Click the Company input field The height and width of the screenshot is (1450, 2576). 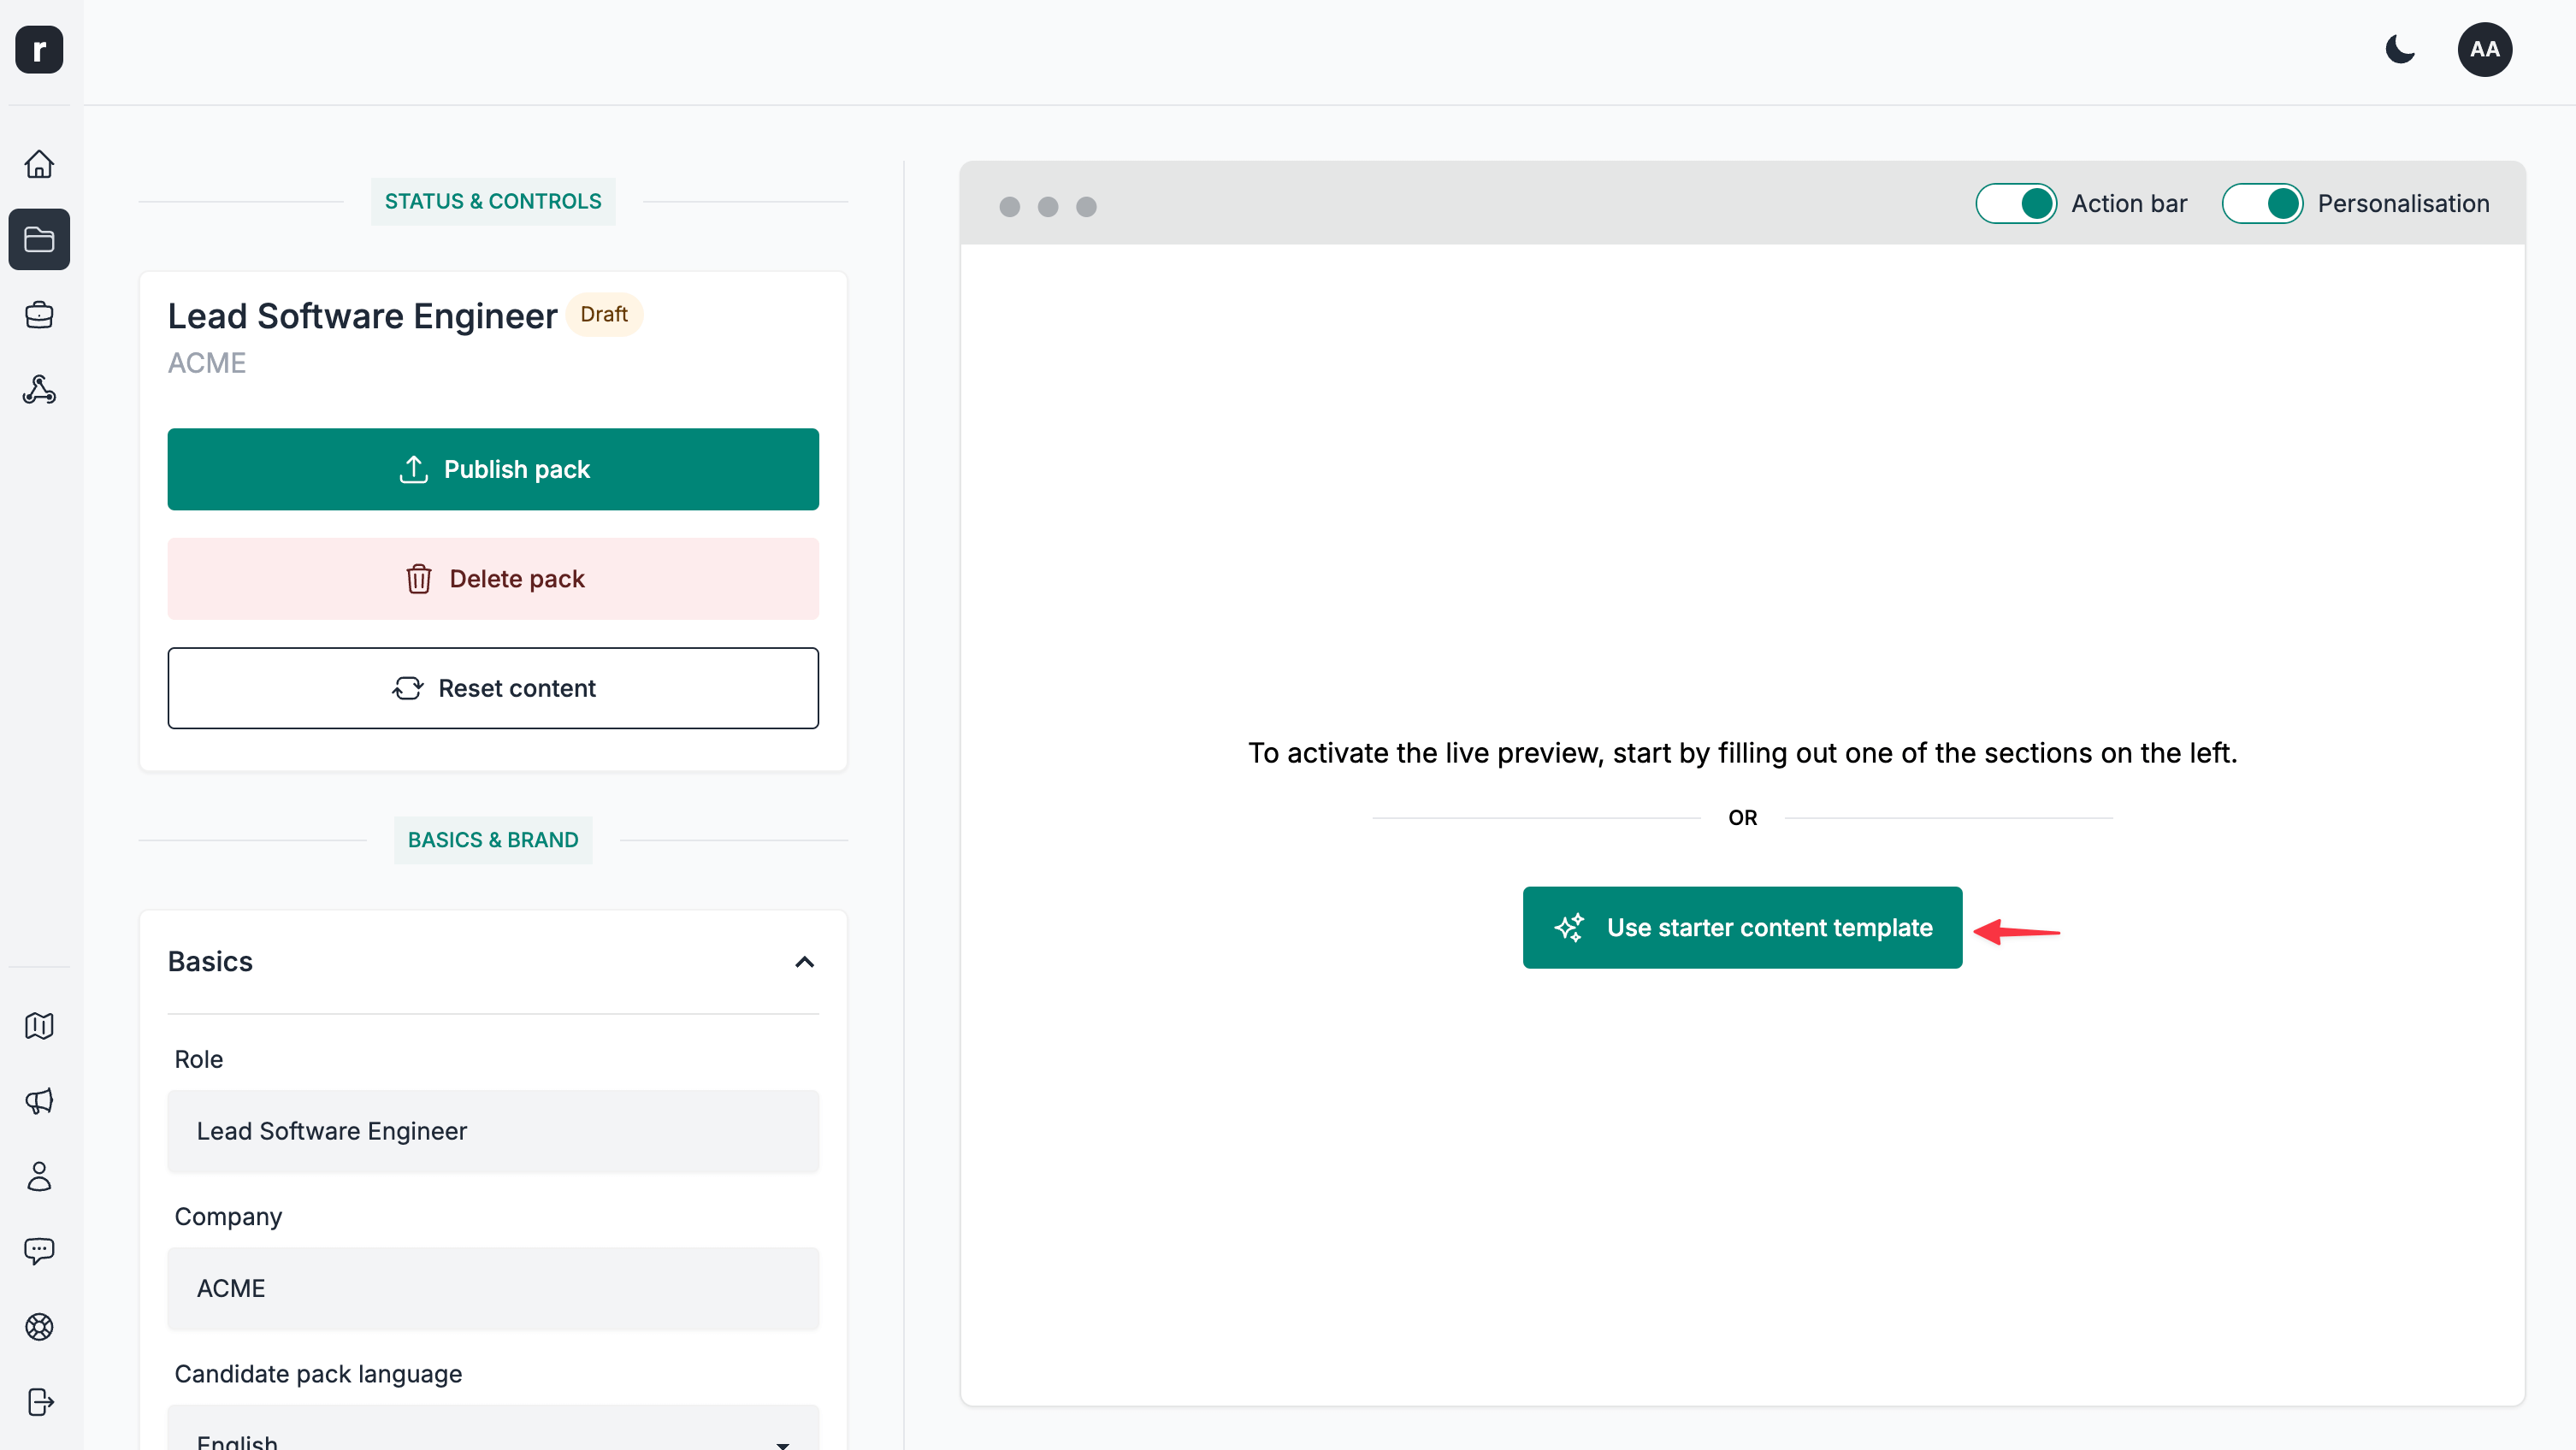tap(493, 1288)
